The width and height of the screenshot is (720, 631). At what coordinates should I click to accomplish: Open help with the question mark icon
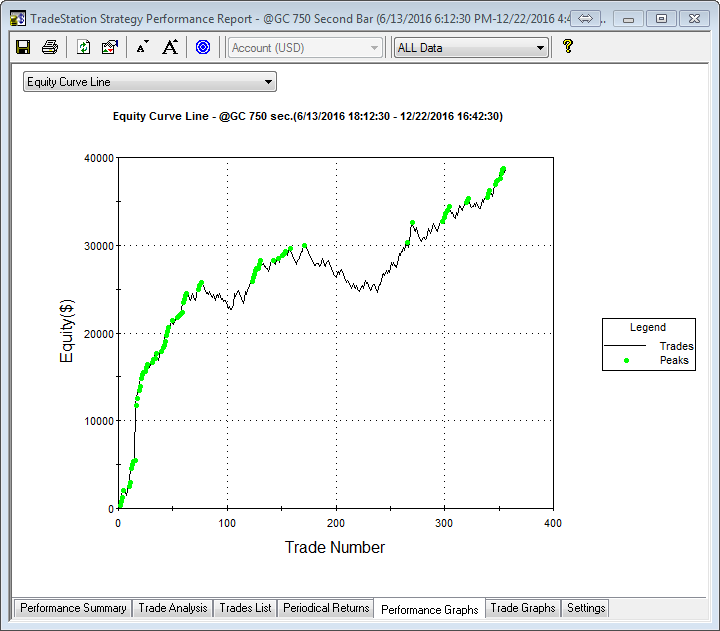(567, 47)
